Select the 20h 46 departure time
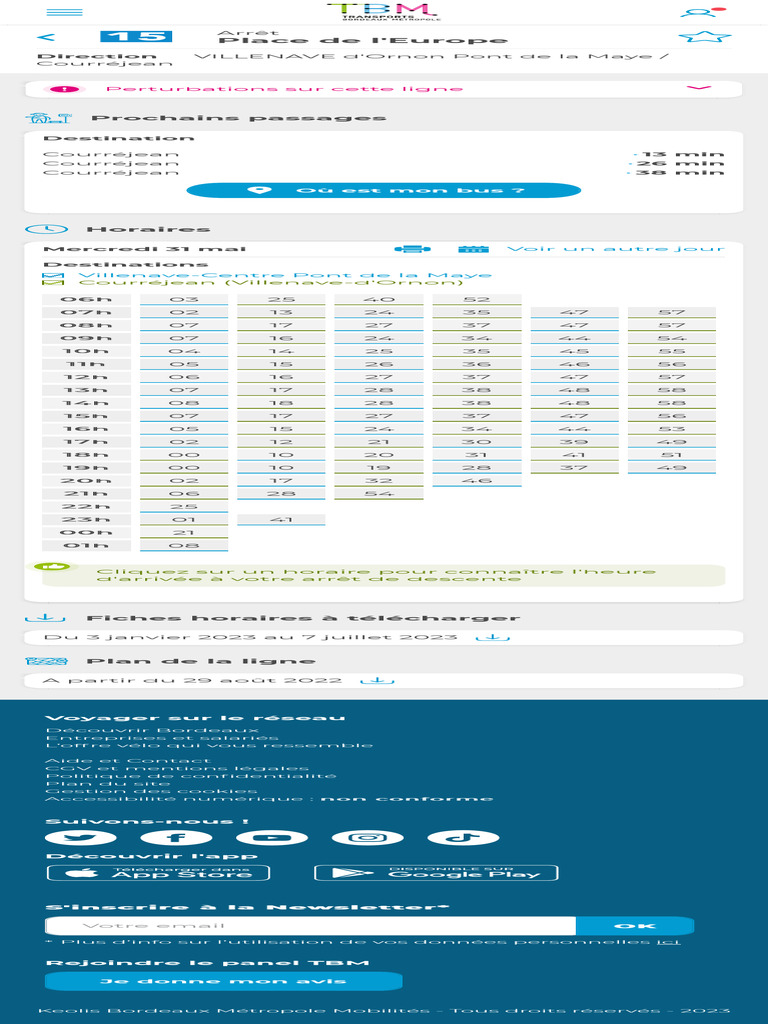Screen dimensions: 768x1024 tap(477, 481)
